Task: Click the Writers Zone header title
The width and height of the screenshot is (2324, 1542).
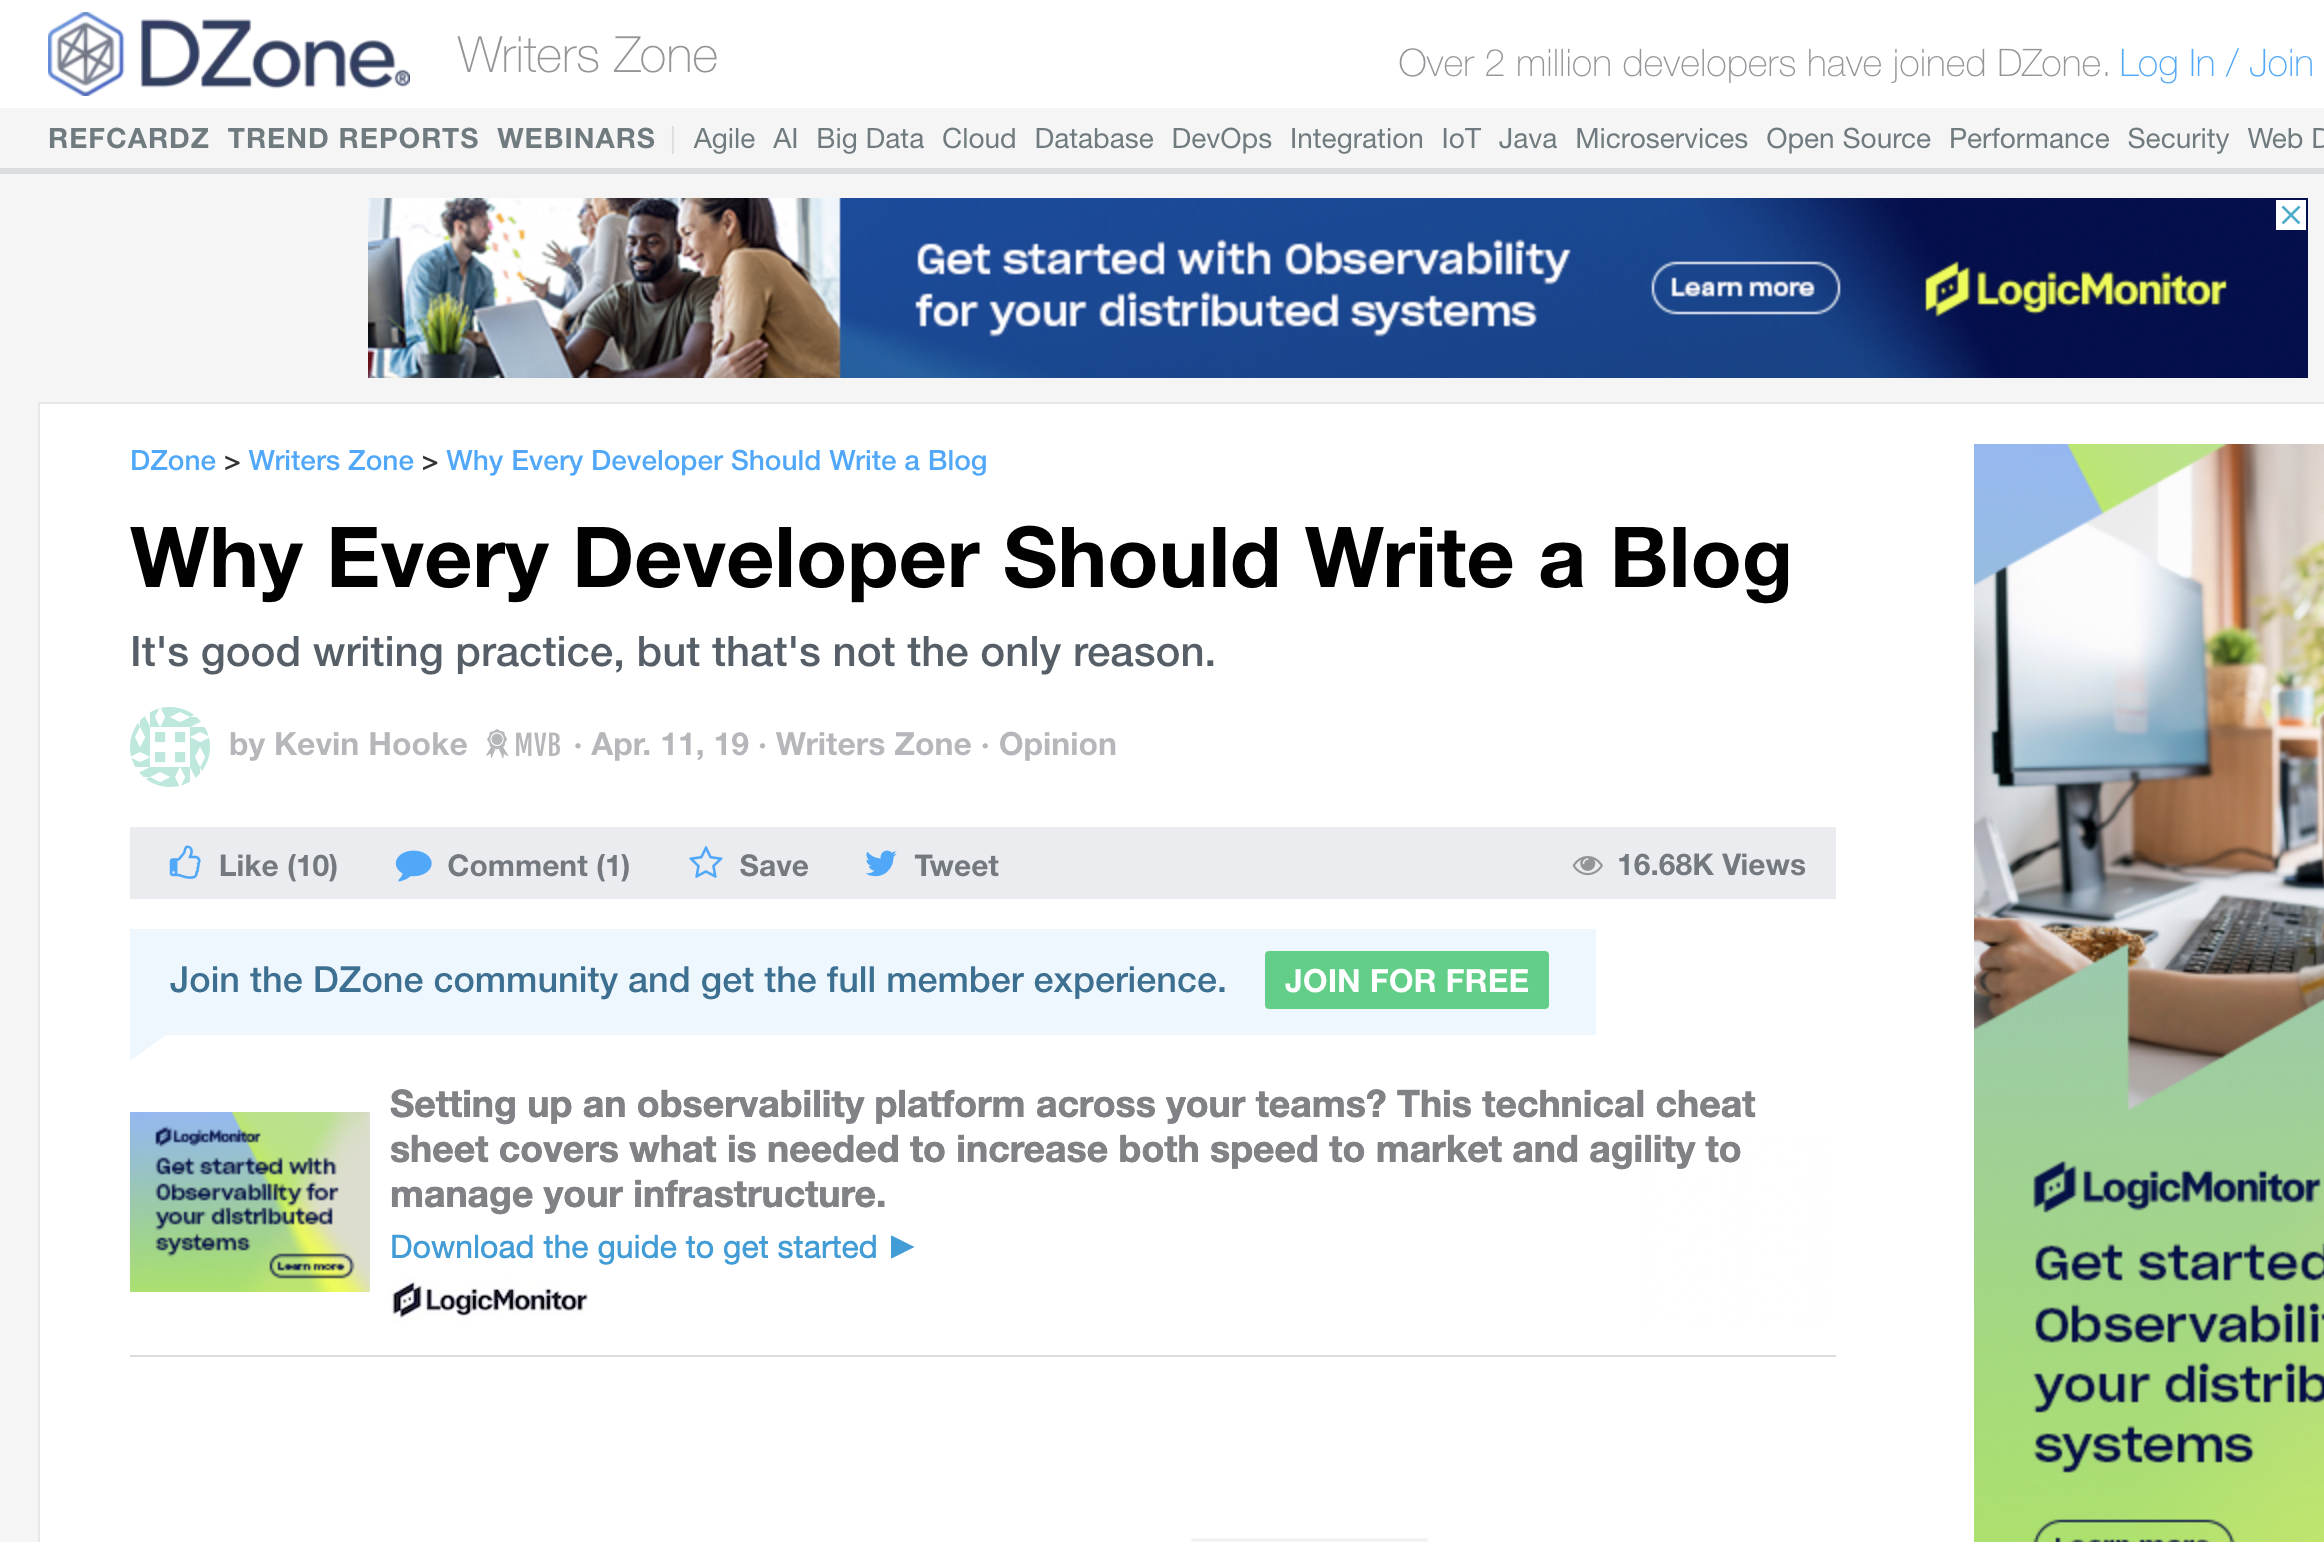Action: (x=587, y=56)
